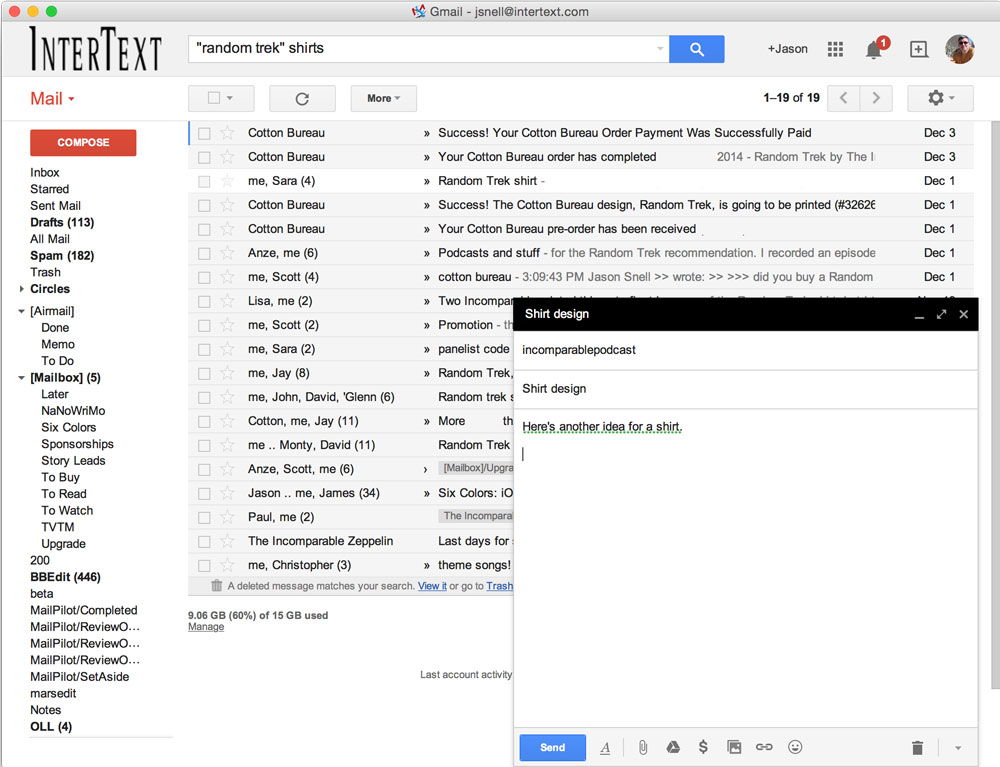This screenshot has width=1000, height=767.
Task: Star the me, Christopher (3) message
Action: tap(227, 565)
